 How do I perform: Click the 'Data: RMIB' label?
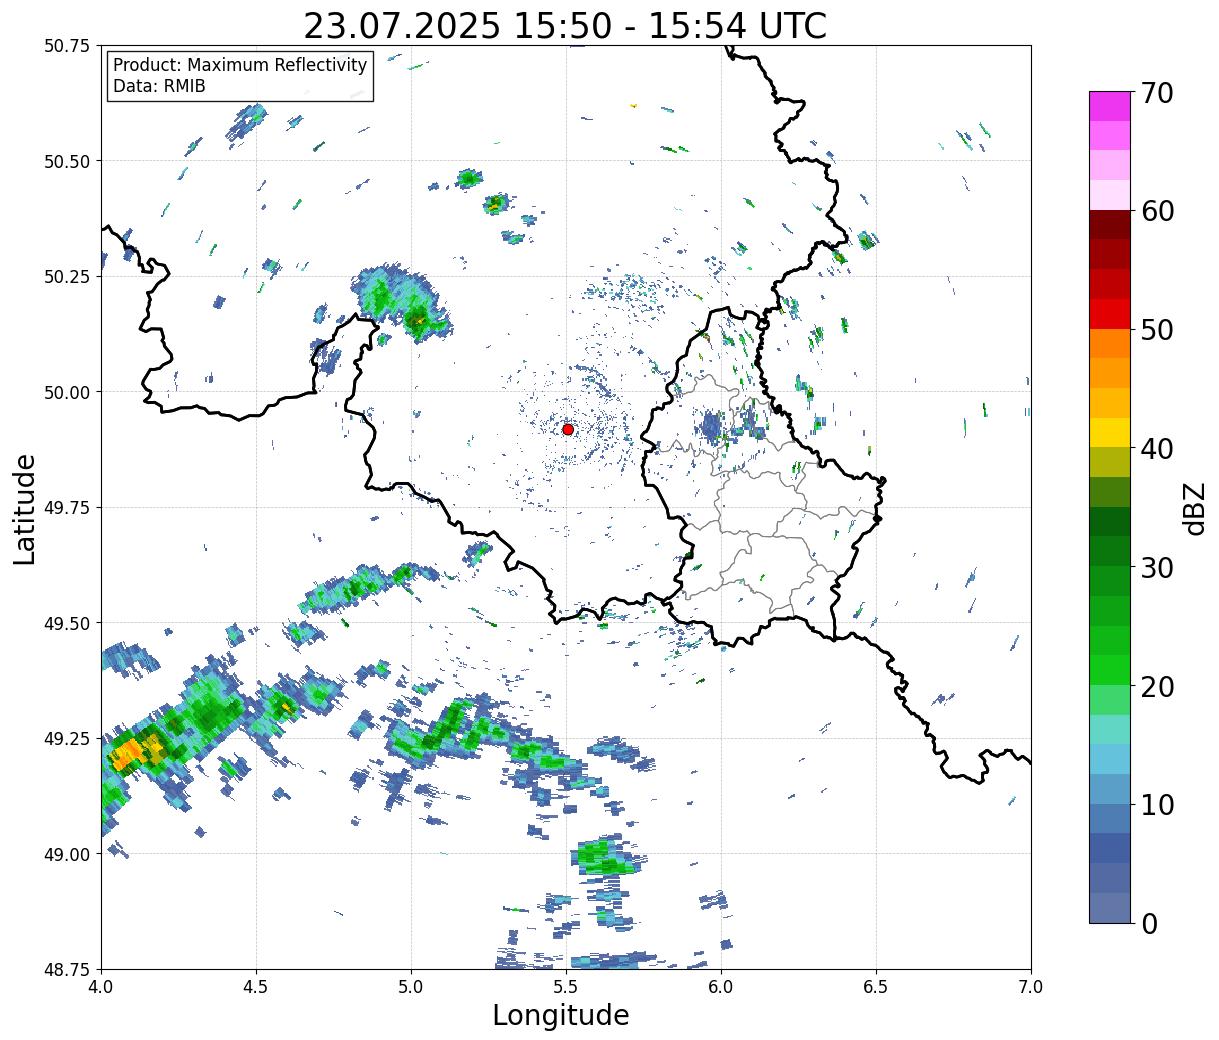pos(159,87)
